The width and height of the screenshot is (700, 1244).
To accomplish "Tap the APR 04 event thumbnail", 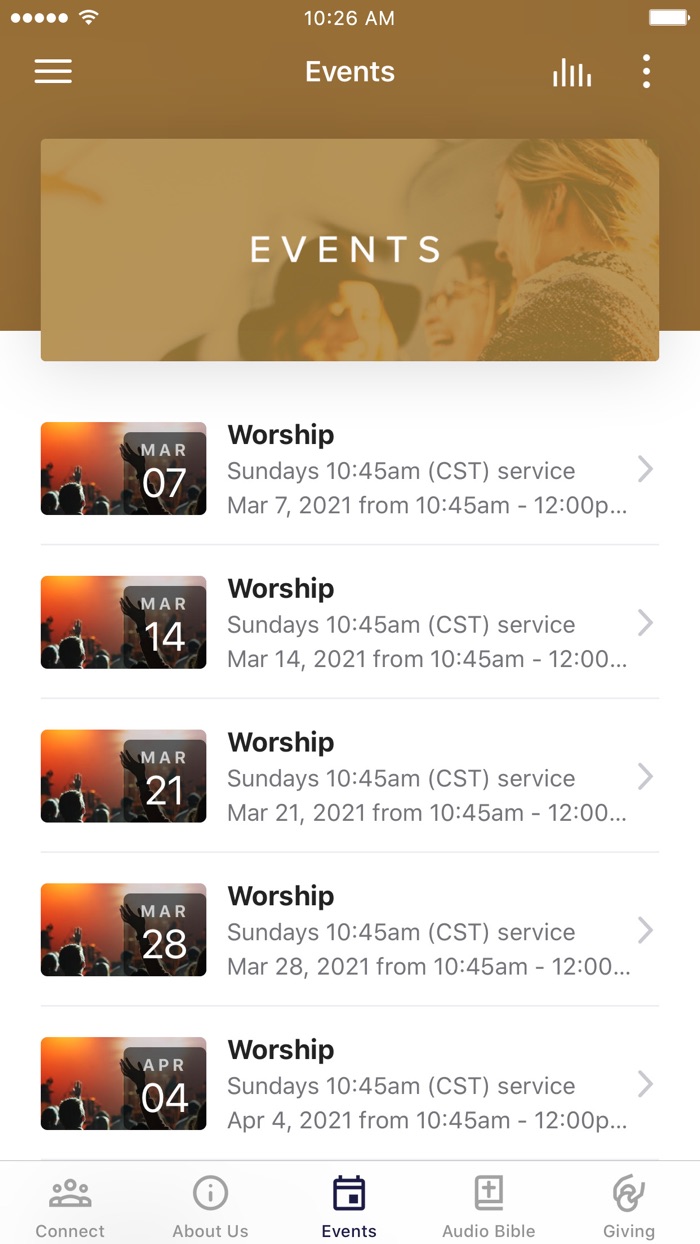I will click(x=123, y=1084).
